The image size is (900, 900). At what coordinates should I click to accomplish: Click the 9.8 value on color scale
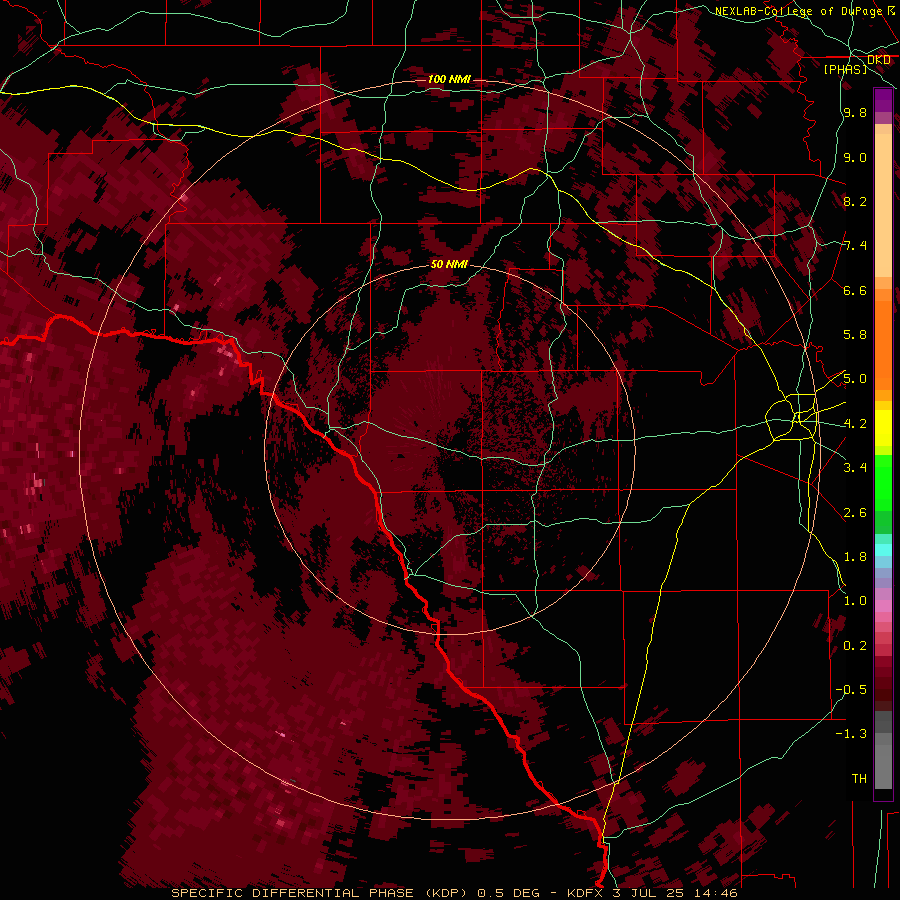[855, 112]
